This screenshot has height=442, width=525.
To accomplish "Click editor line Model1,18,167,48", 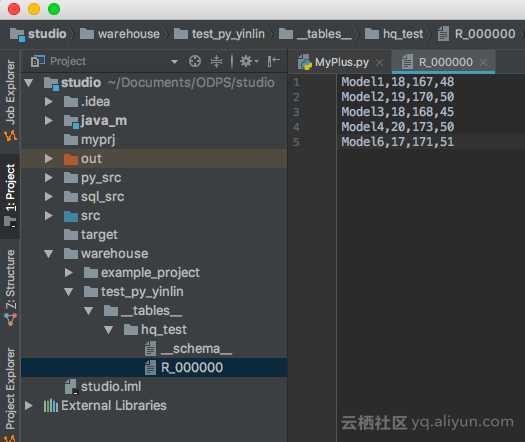I will click(398, 82).
